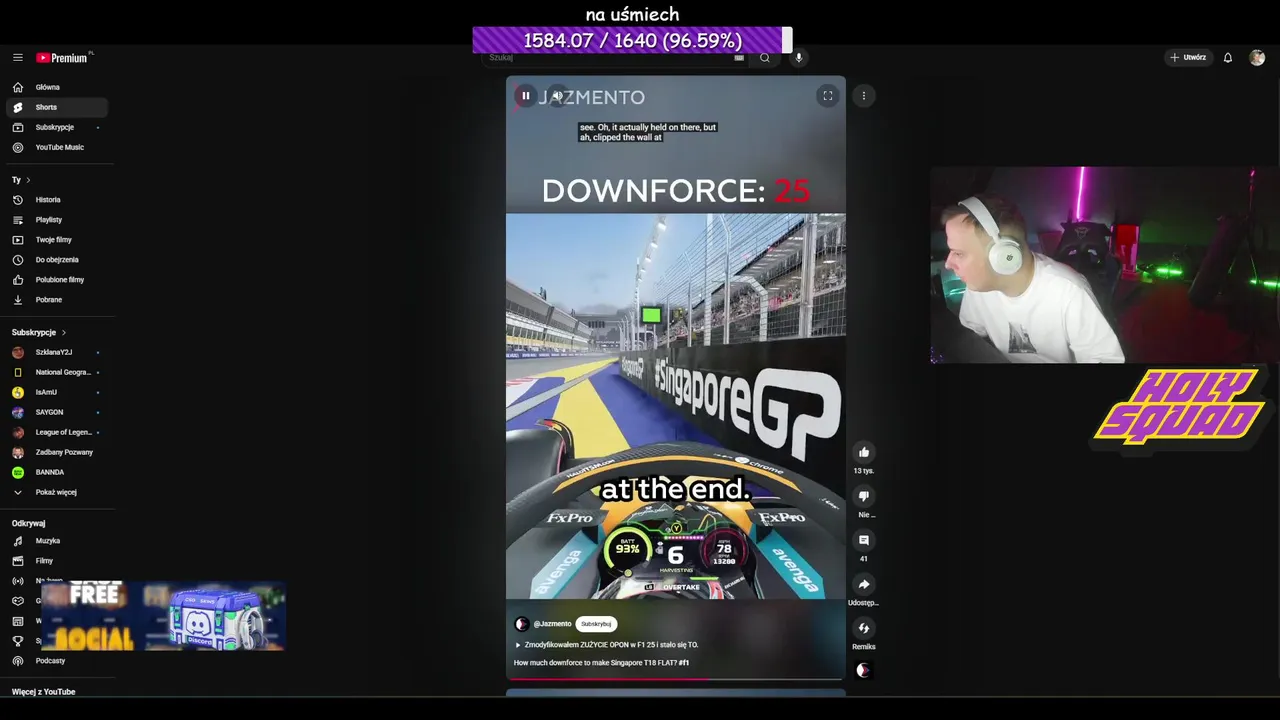Viewport: 1280px width, 720px height.
Task: Enter fullscreen on the Short
Action: (x=827, y=96)
